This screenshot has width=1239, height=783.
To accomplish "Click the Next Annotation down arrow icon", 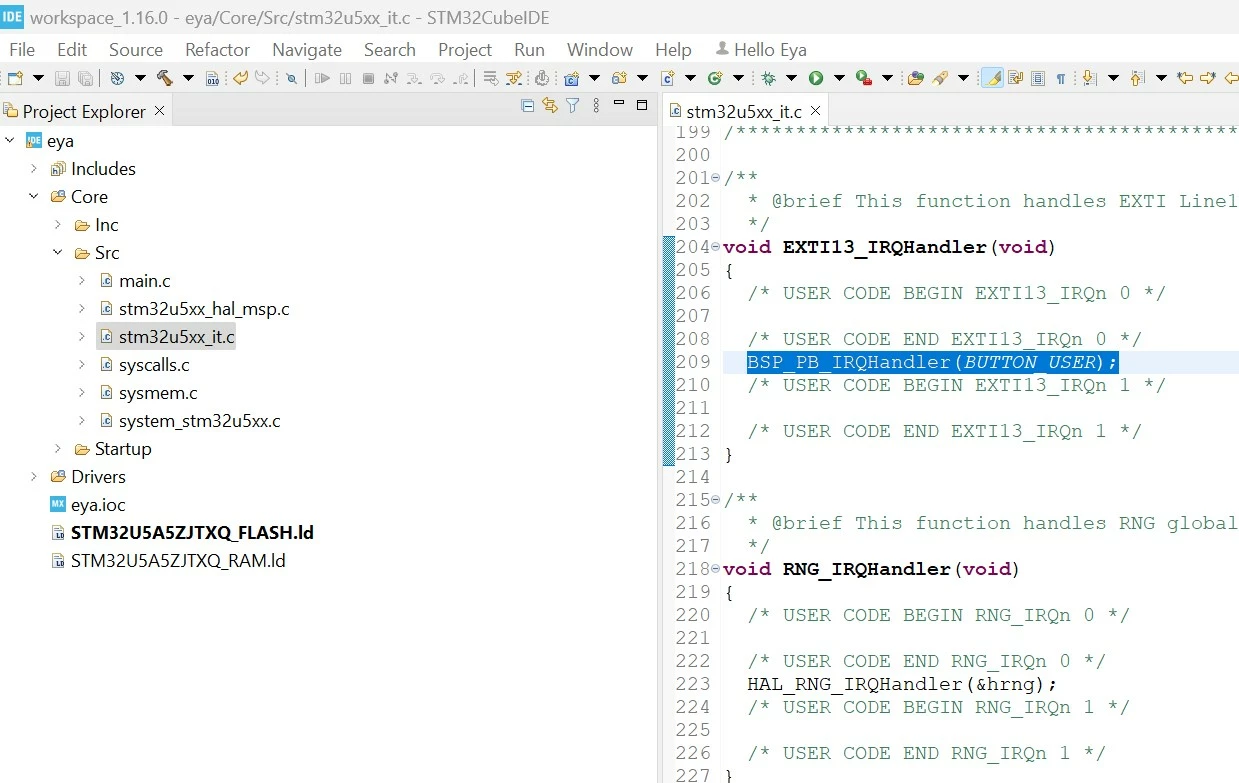I will point(1088,78).
